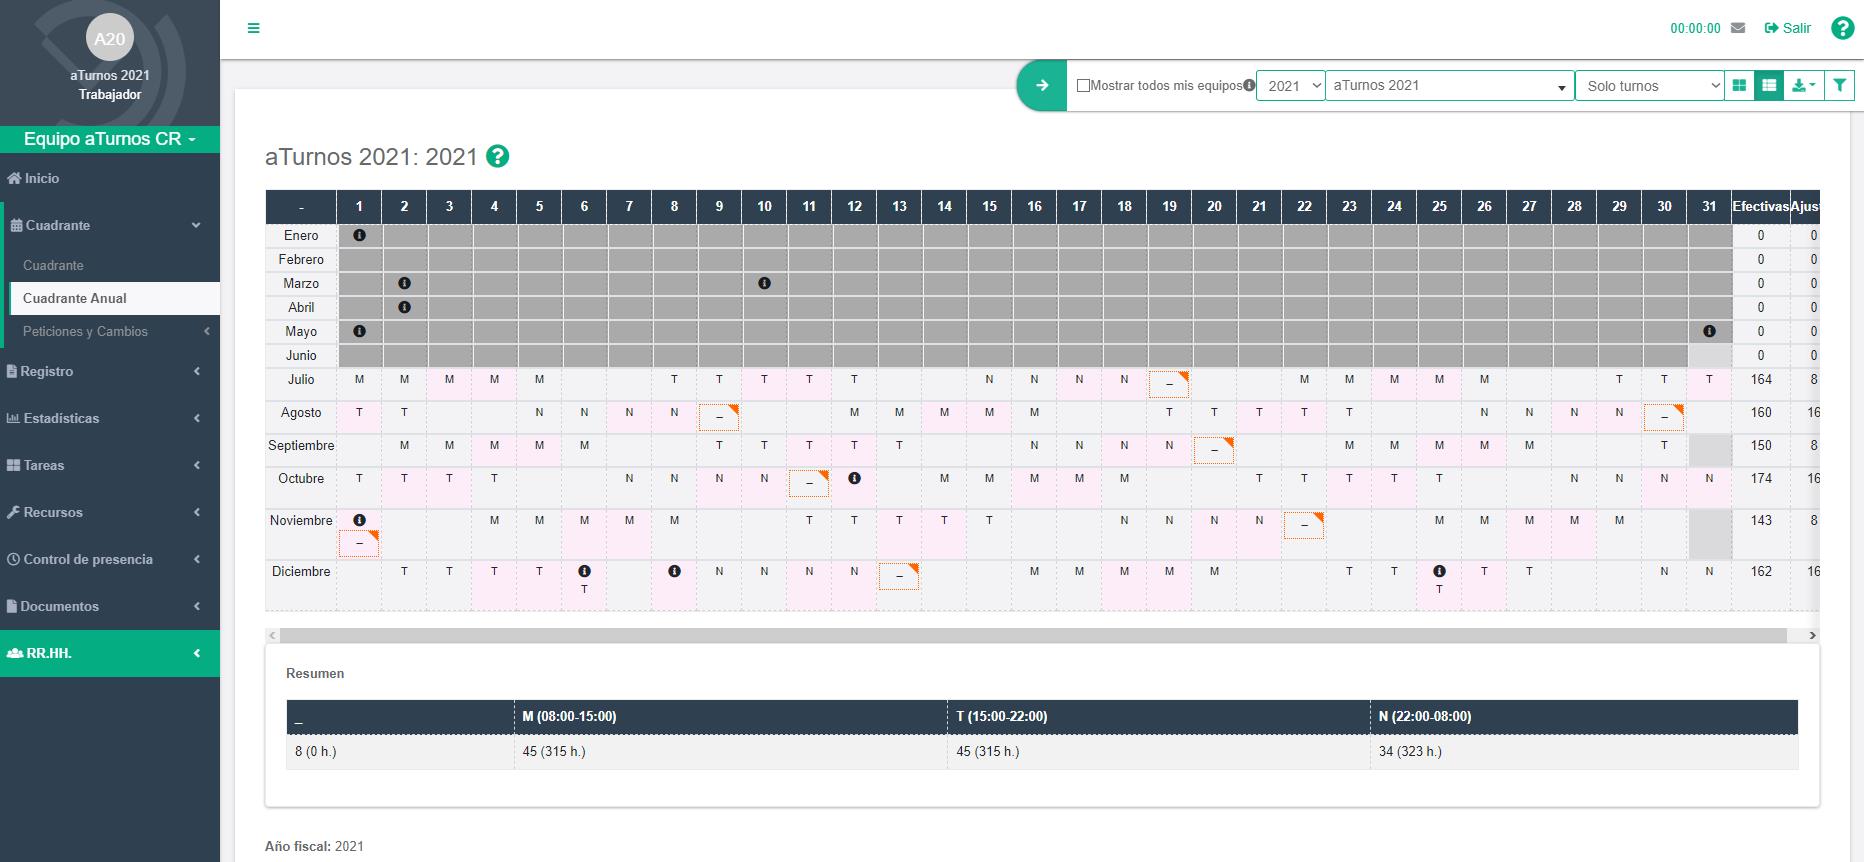
Task: Open the Solo turnos dropdown
Action: tap(1649, 86)
